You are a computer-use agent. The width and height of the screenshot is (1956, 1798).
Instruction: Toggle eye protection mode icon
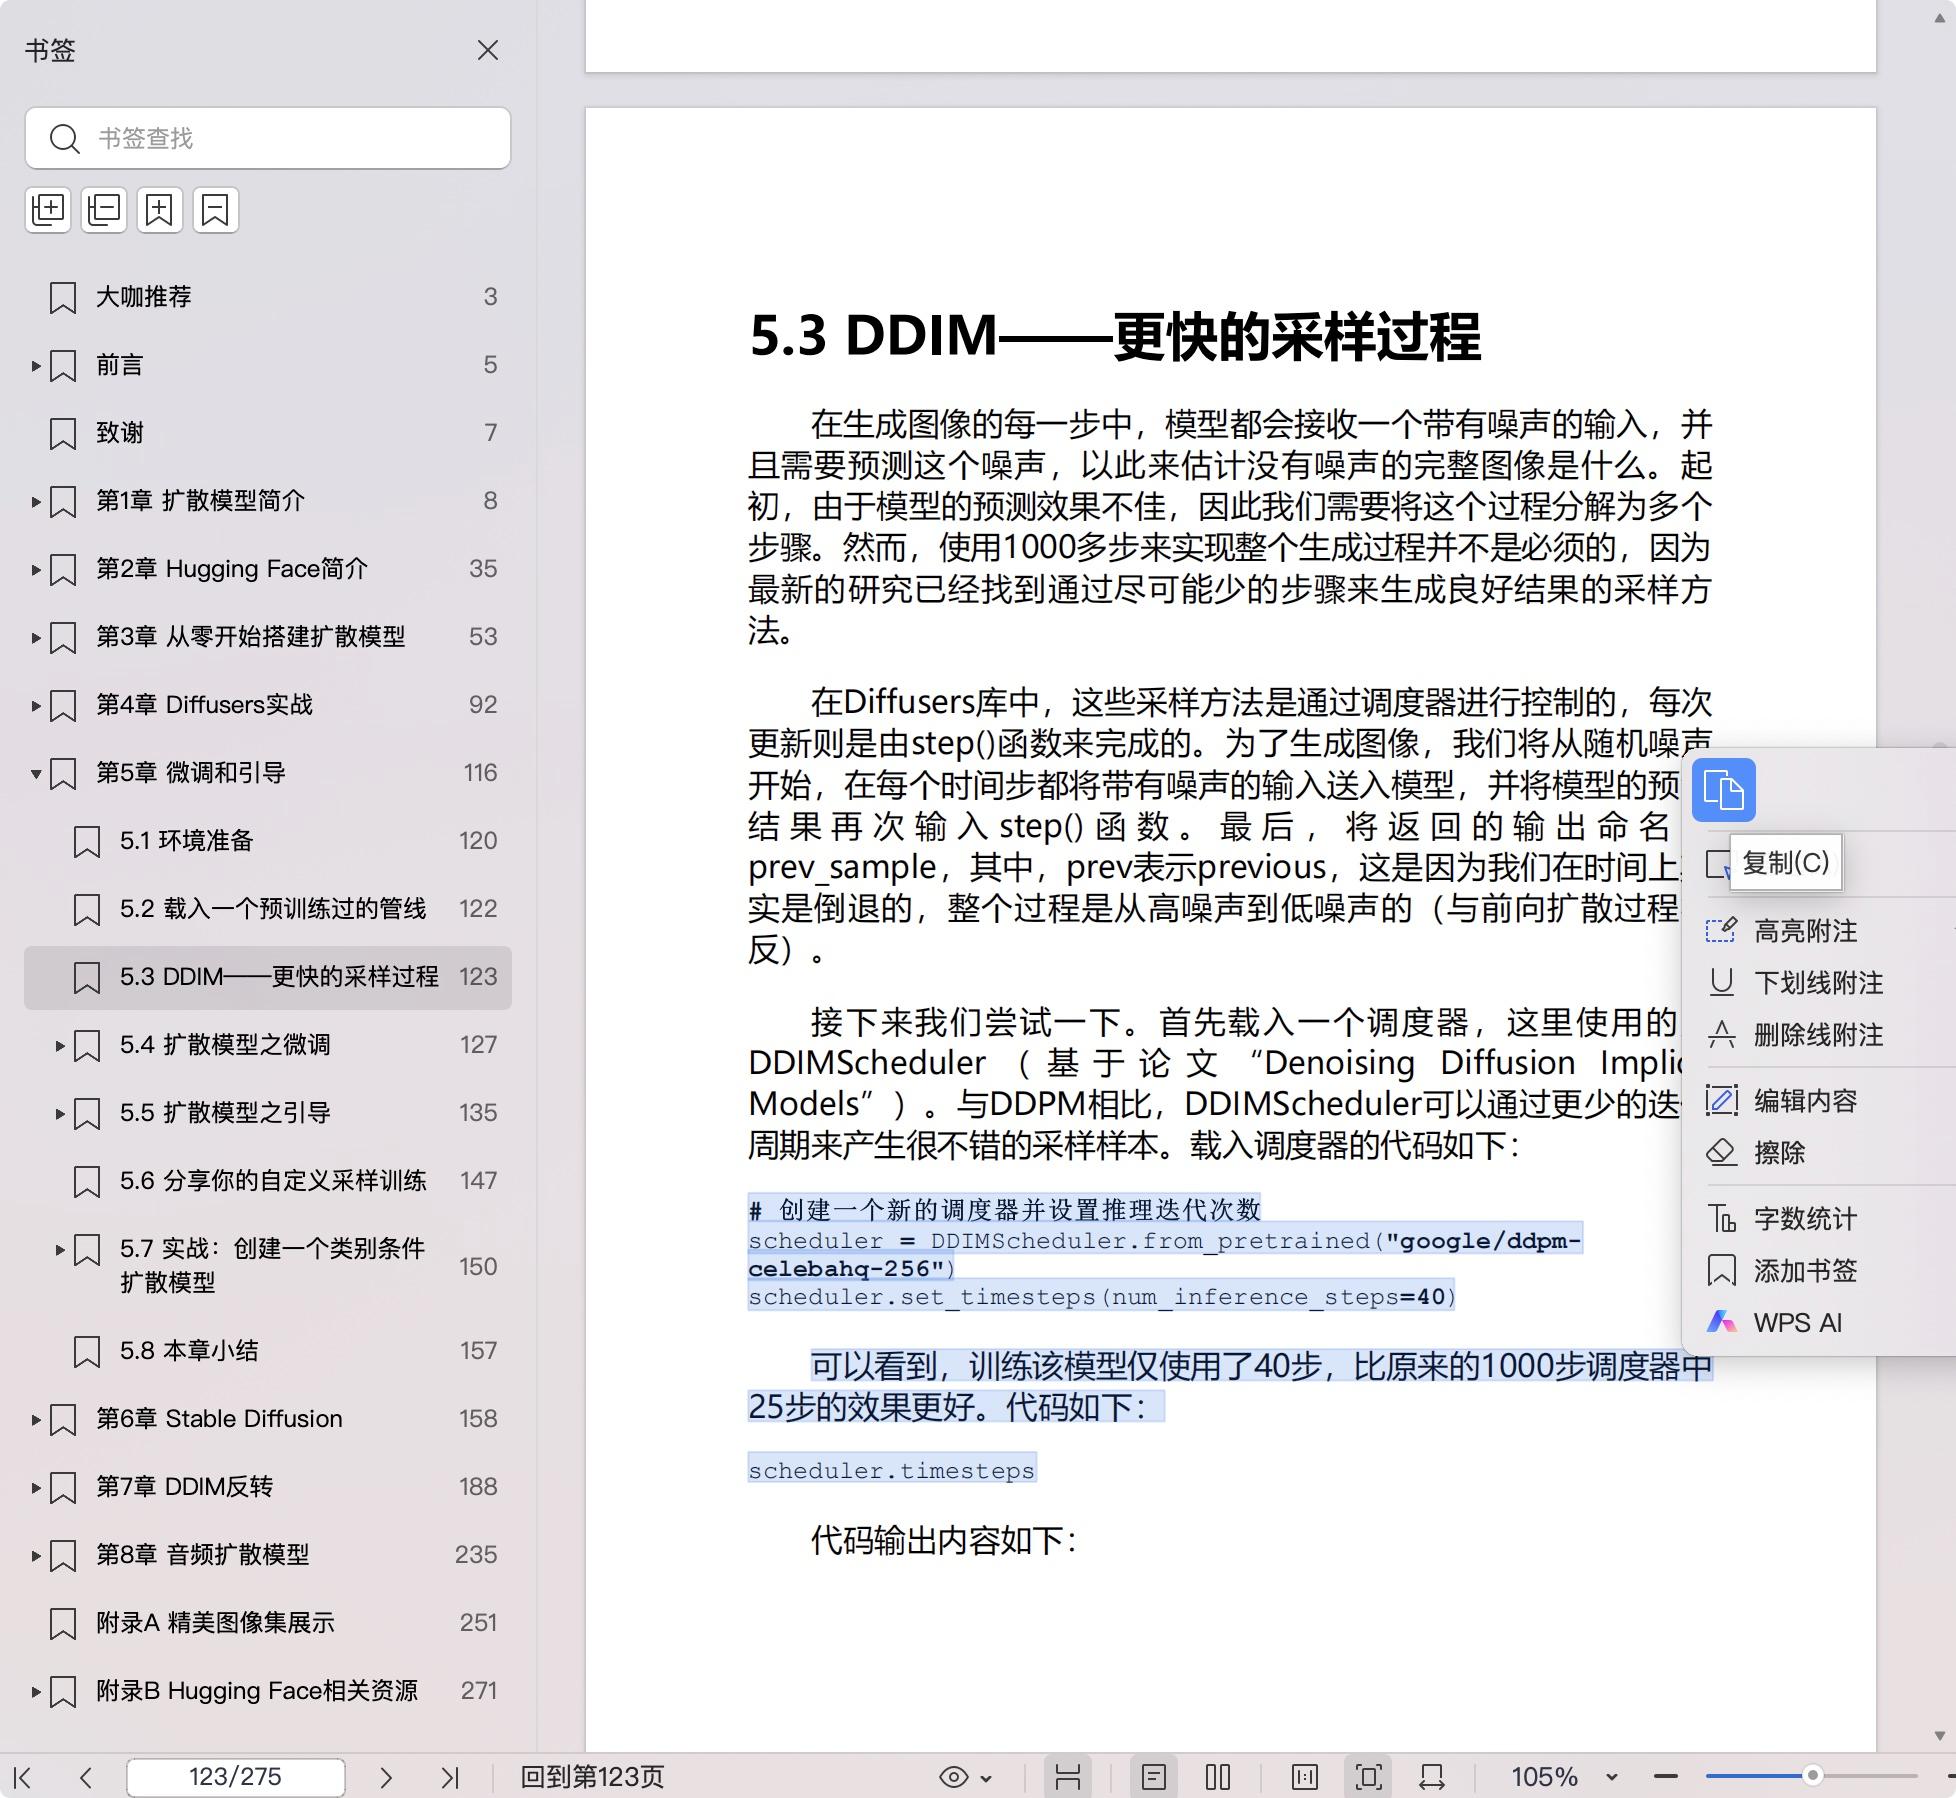[954, 1777]
